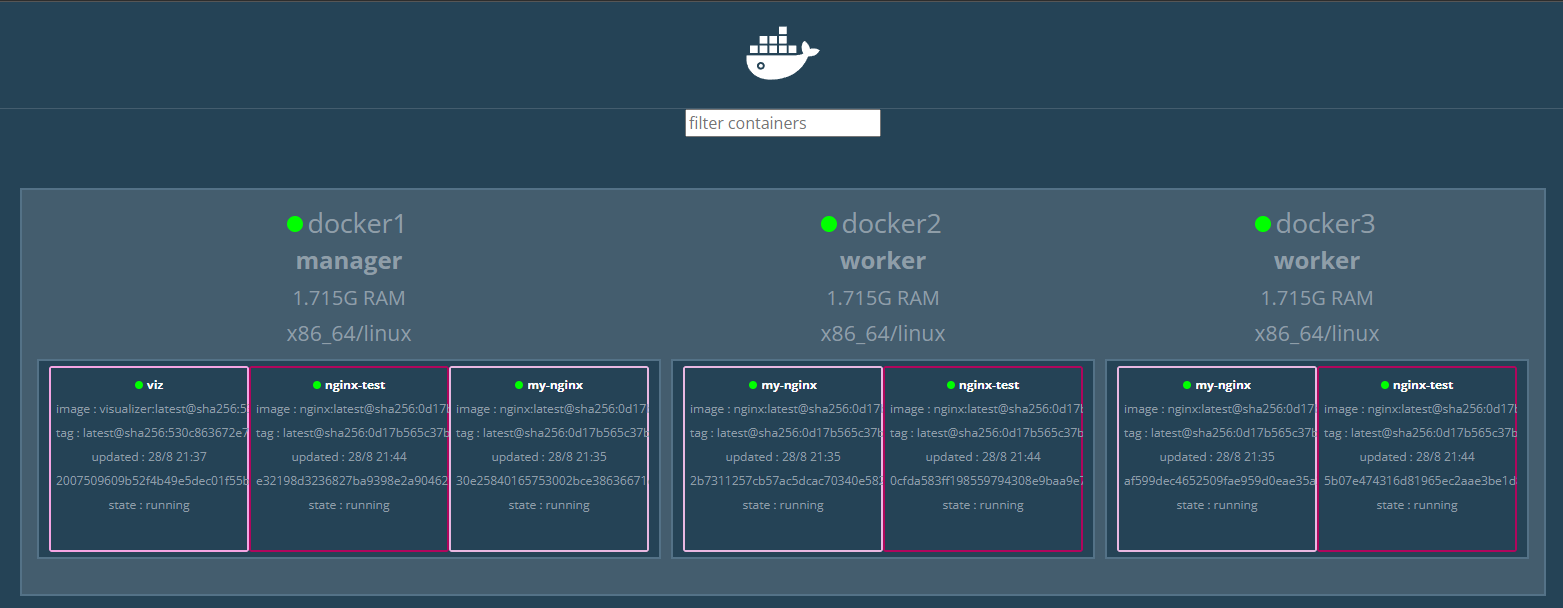
Task: Select the docker2 node name
Action: pyautogui.click(x=891, y=224)
